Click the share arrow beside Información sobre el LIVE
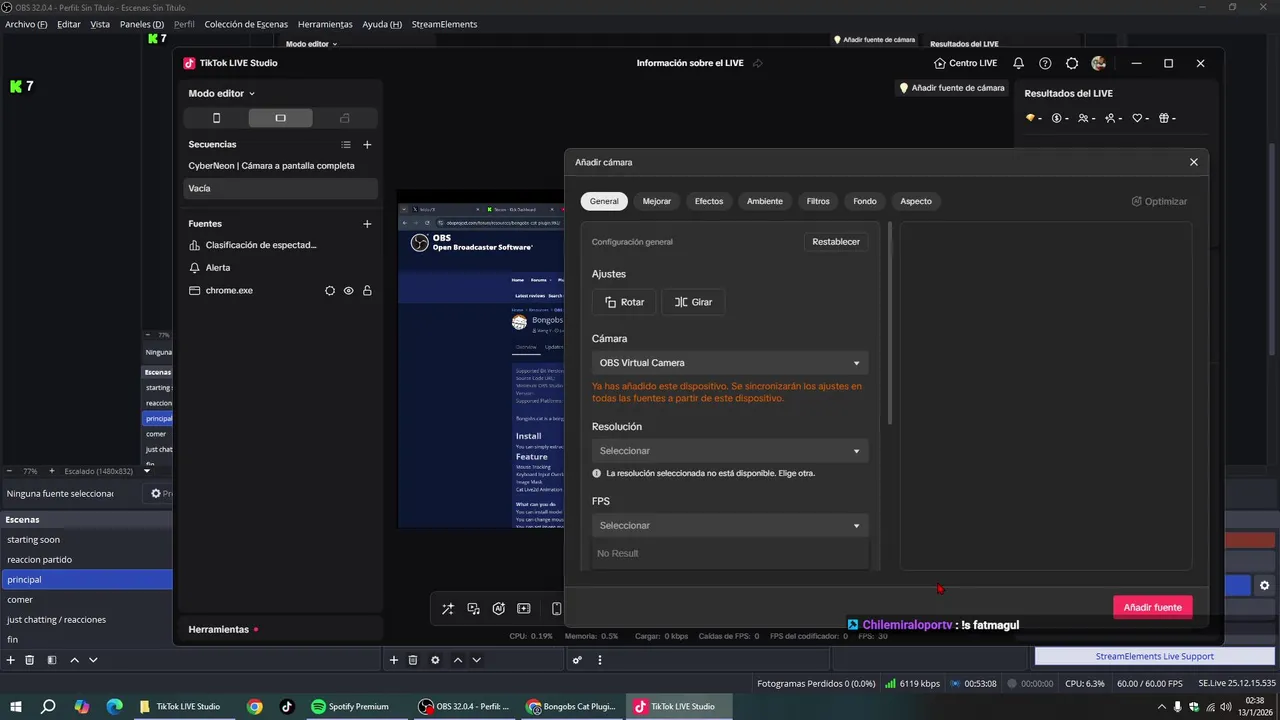The image size is (1280, 720). pyautogui.click(x=758, y=63)
